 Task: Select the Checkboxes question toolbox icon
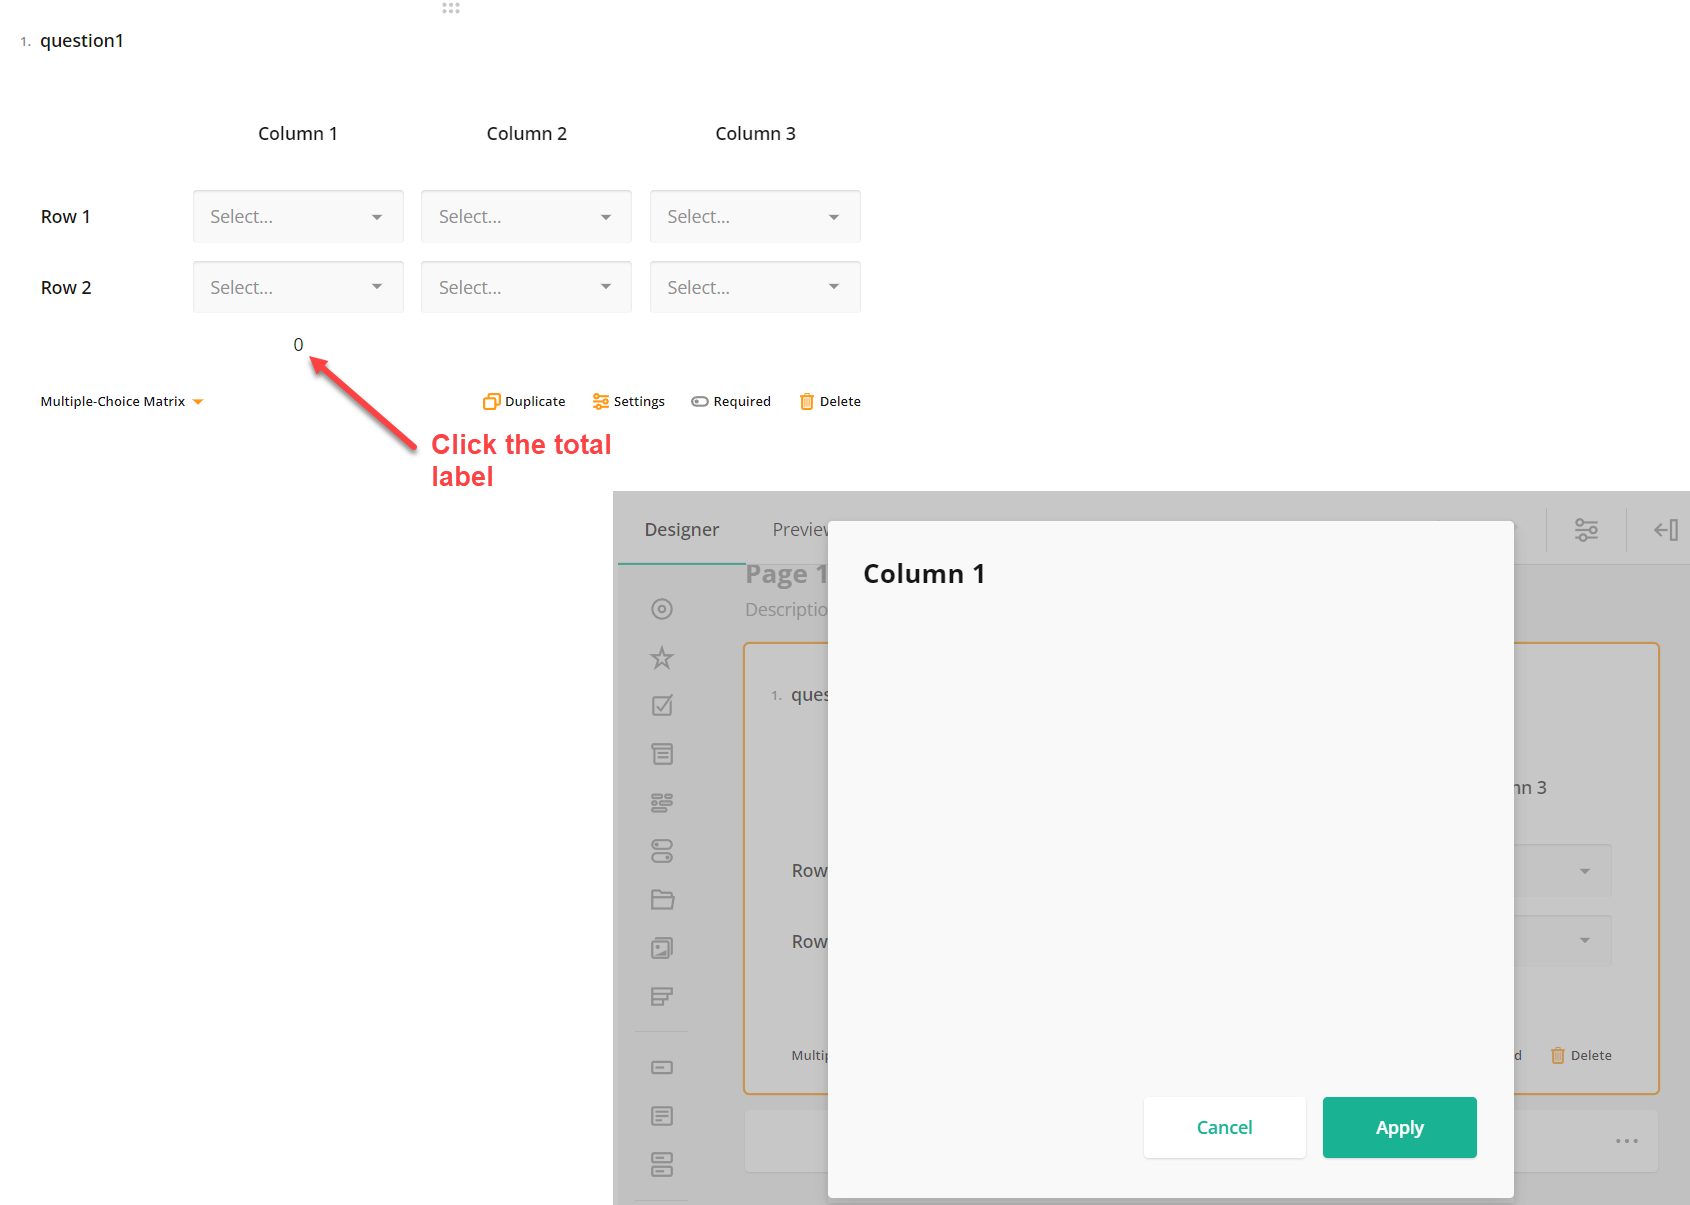[661, 705]
